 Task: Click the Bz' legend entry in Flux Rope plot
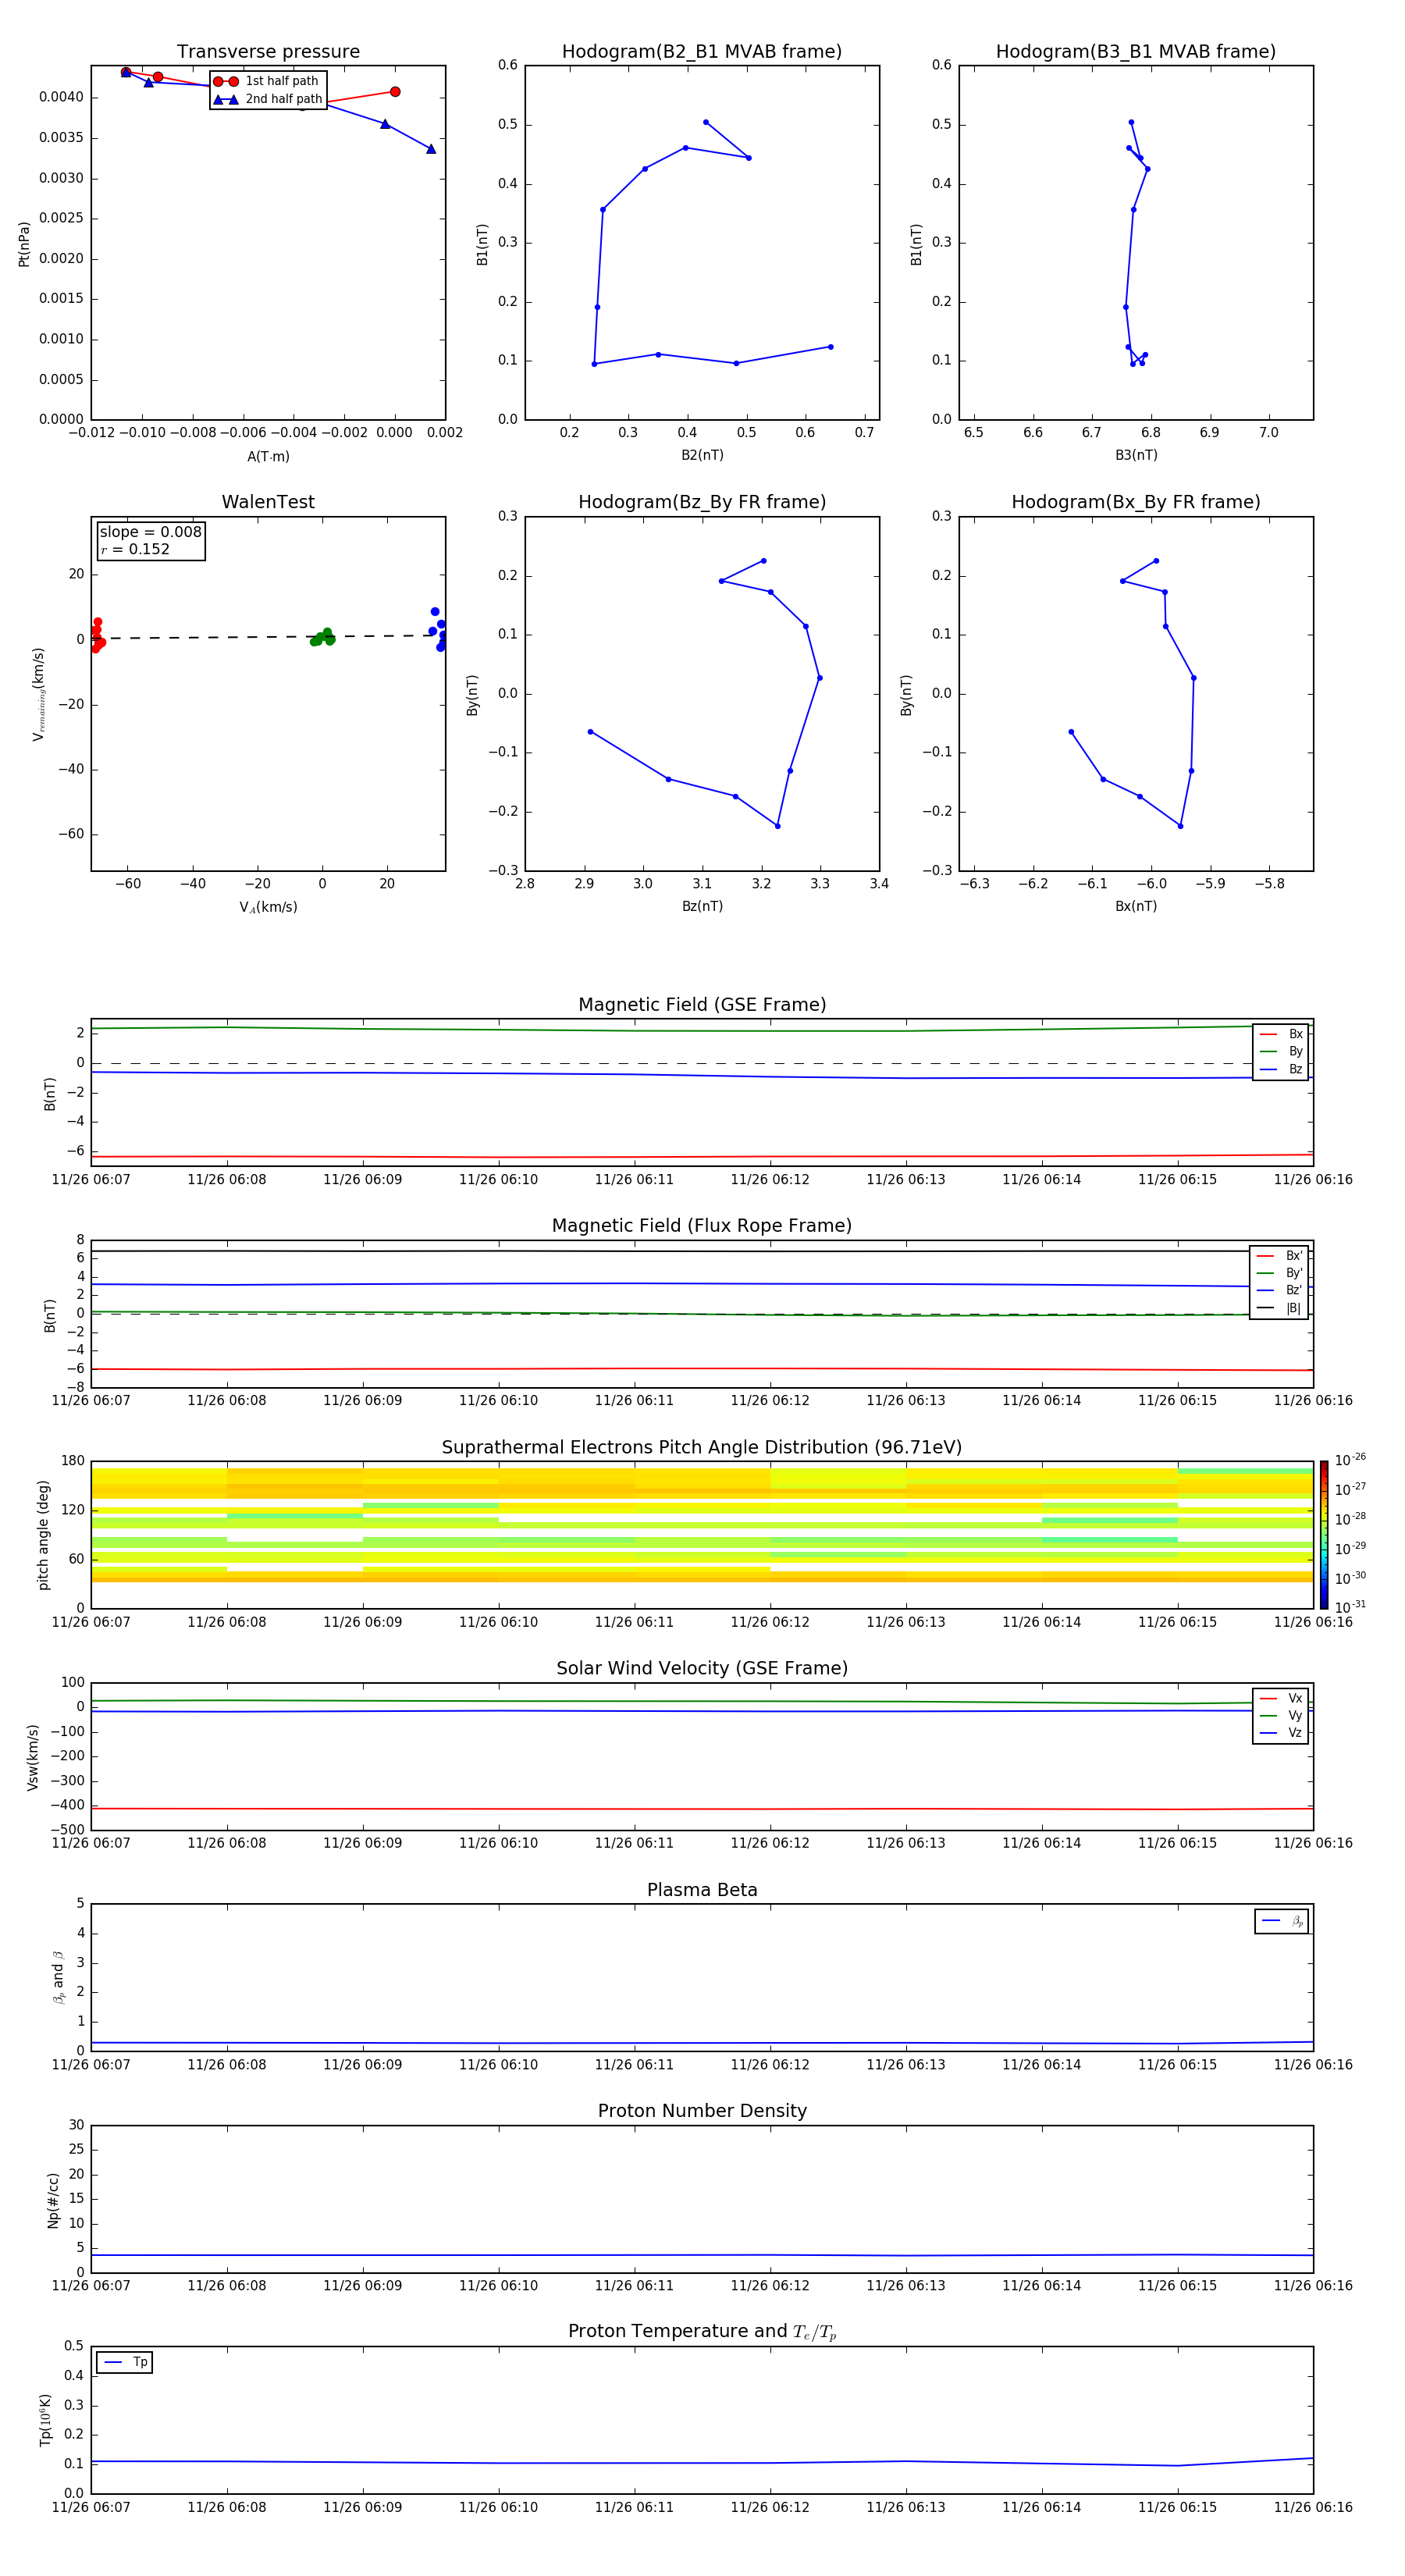1279,1290
